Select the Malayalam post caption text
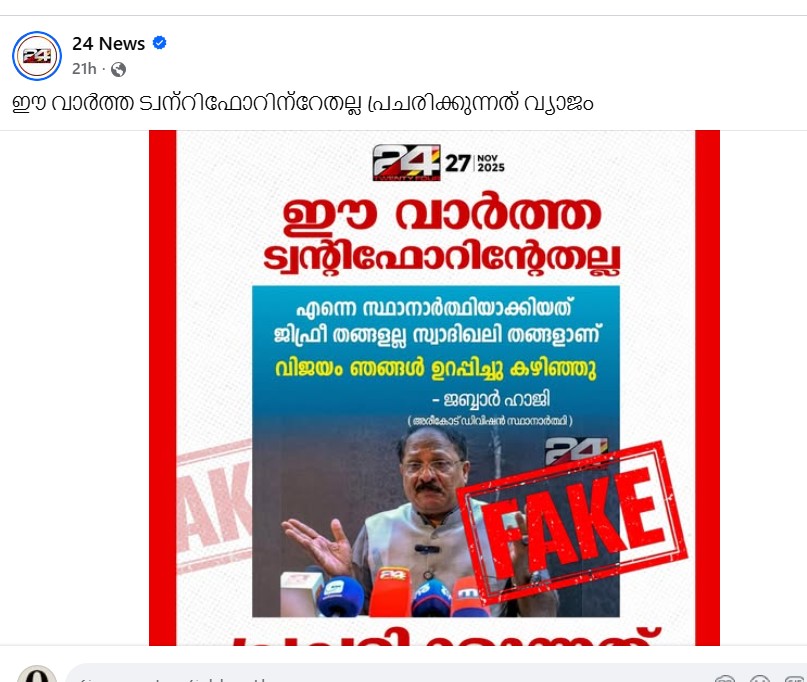This screenshot has height=682, width=807. tap(303, 102)
